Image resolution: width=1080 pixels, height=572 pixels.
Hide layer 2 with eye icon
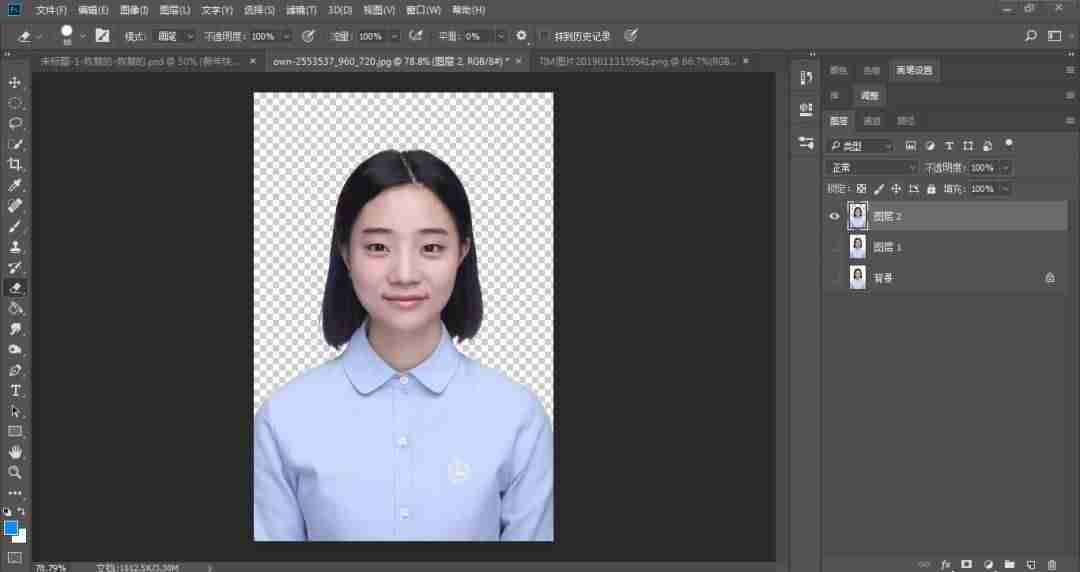click(835, 216)
